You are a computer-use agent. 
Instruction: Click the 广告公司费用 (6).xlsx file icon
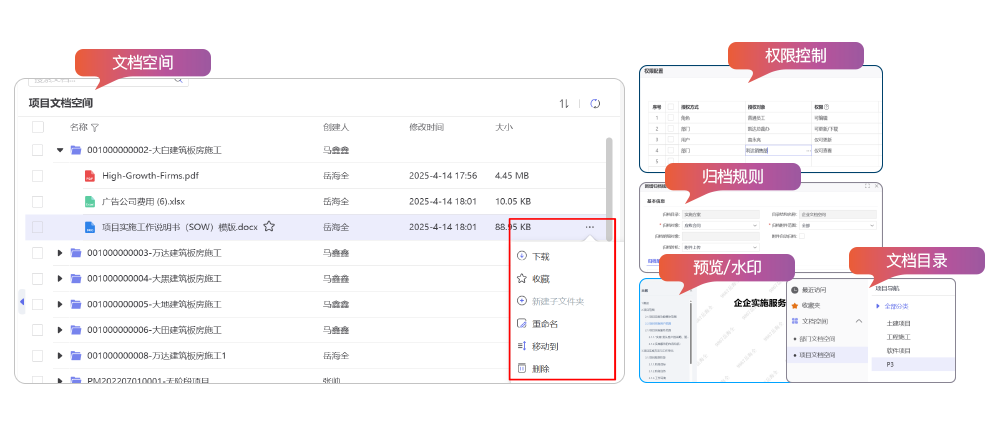pos(89,202)
